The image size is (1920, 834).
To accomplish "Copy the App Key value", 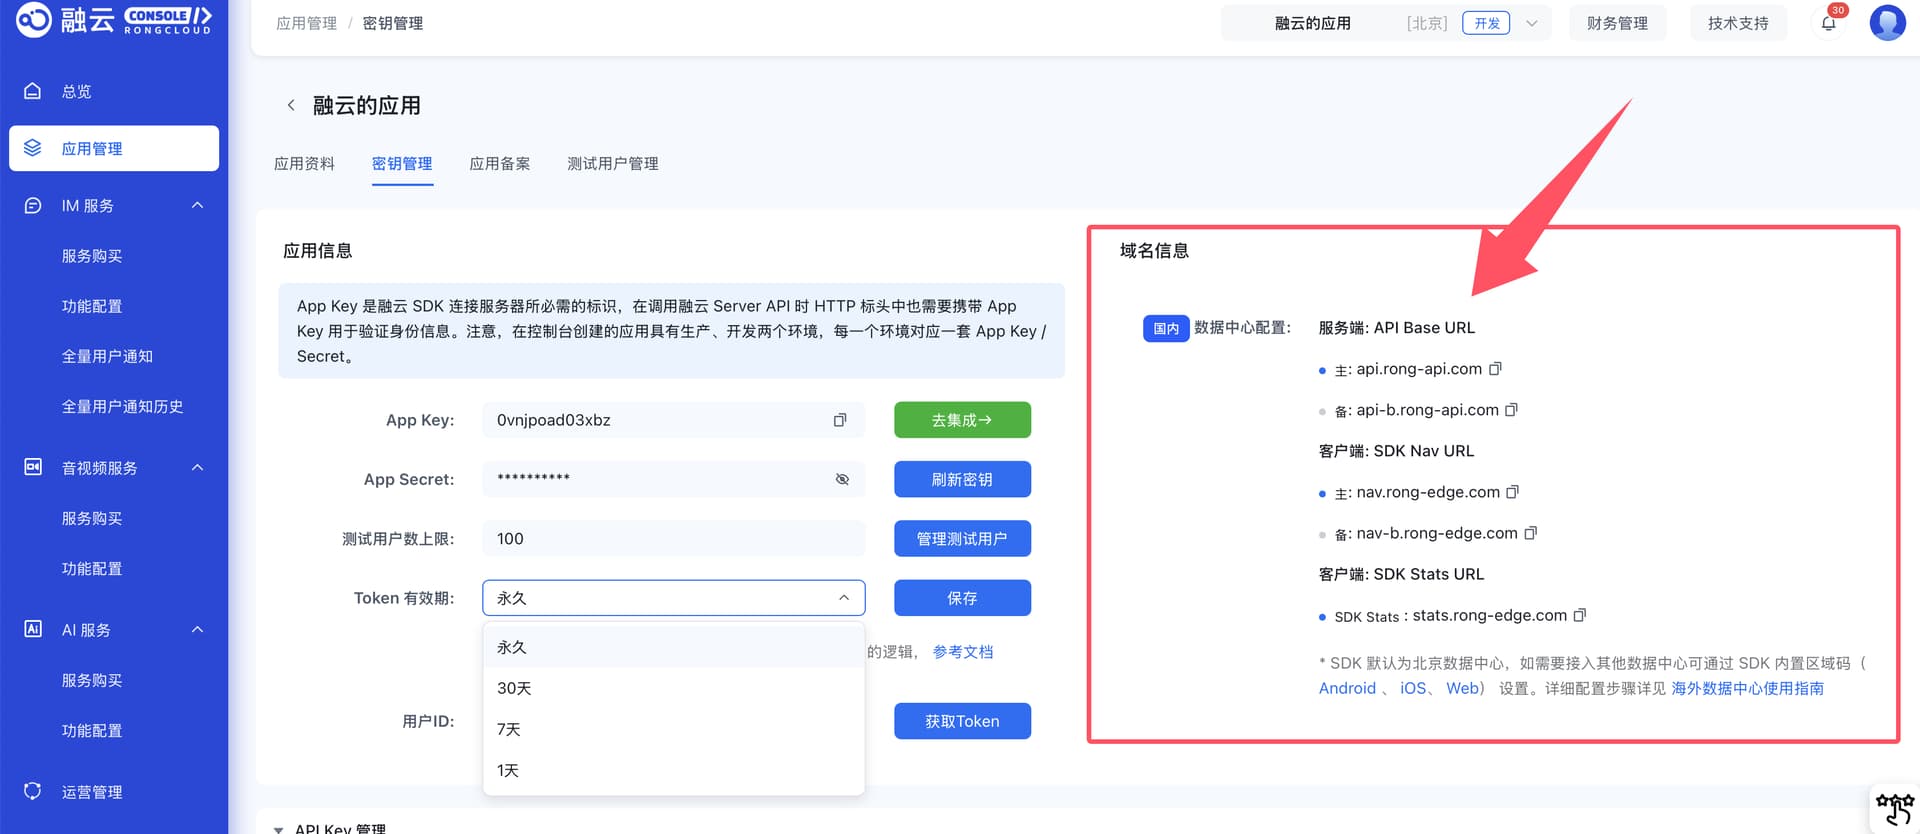I will 840,420.
